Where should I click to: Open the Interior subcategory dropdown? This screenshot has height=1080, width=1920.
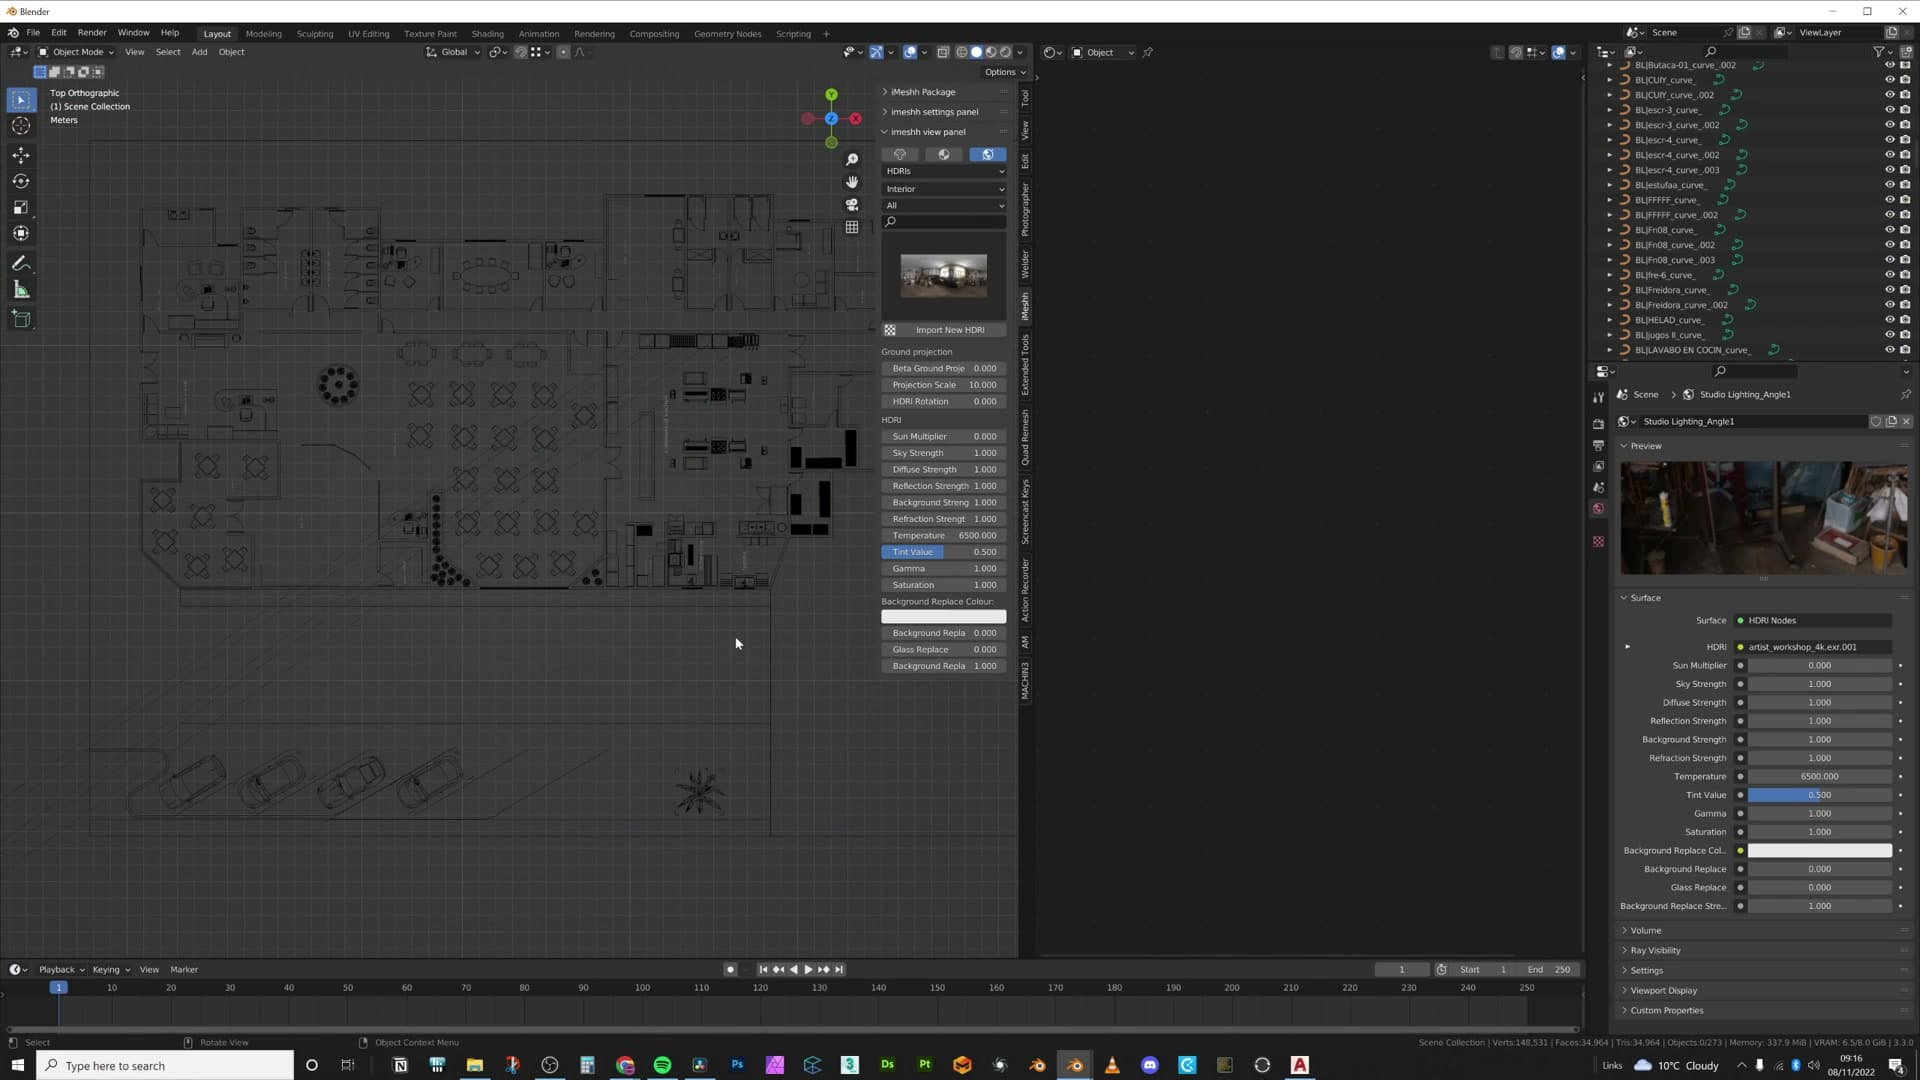point(944,189)
